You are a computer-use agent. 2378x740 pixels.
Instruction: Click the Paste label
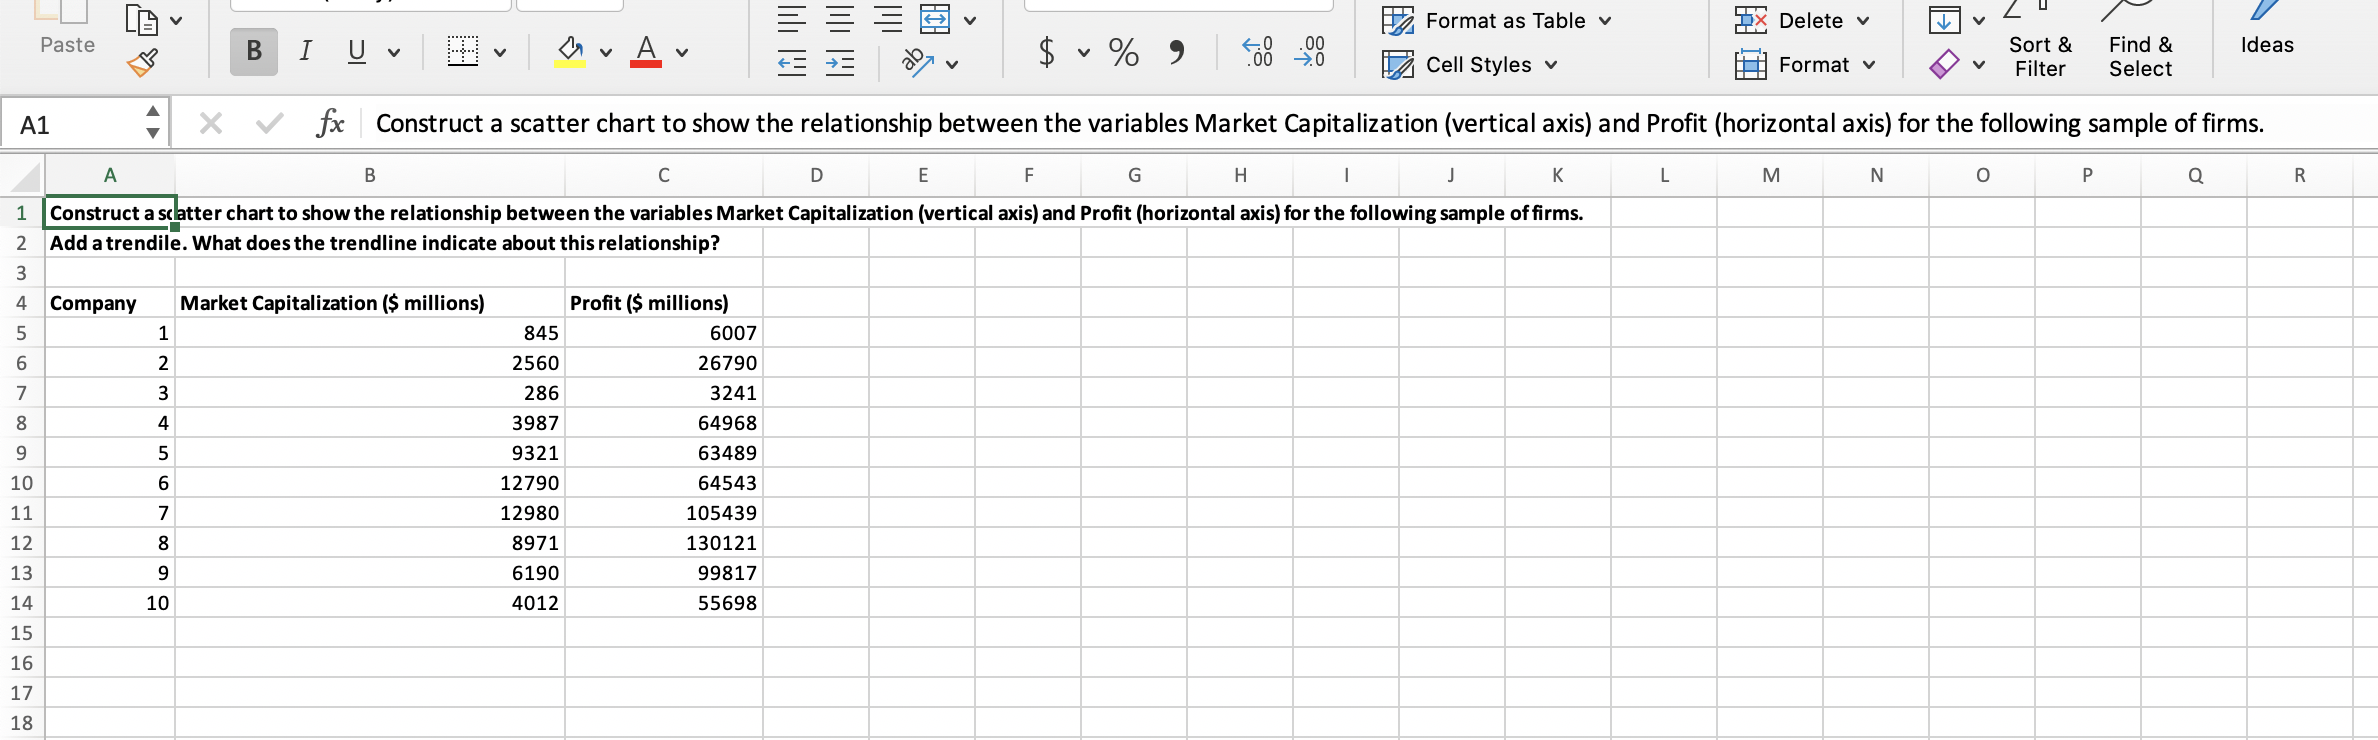click(x=67, y=45)
